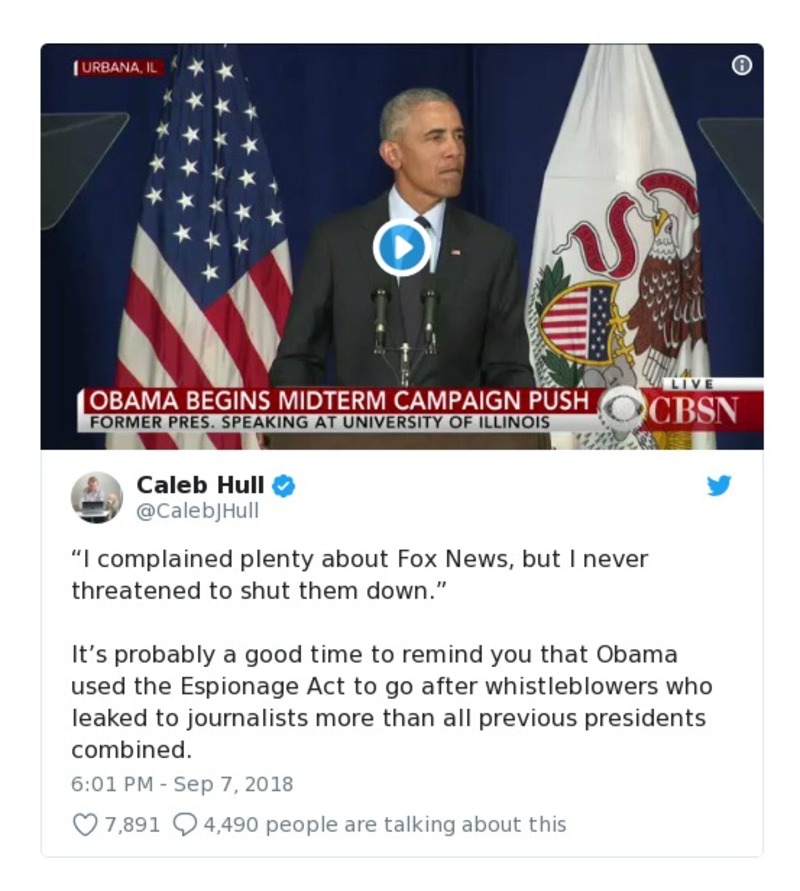Image resolution: width=800 pixels, height=891 pixels.
Task: Click the LIVE label above CBSN
Action: 696,384
